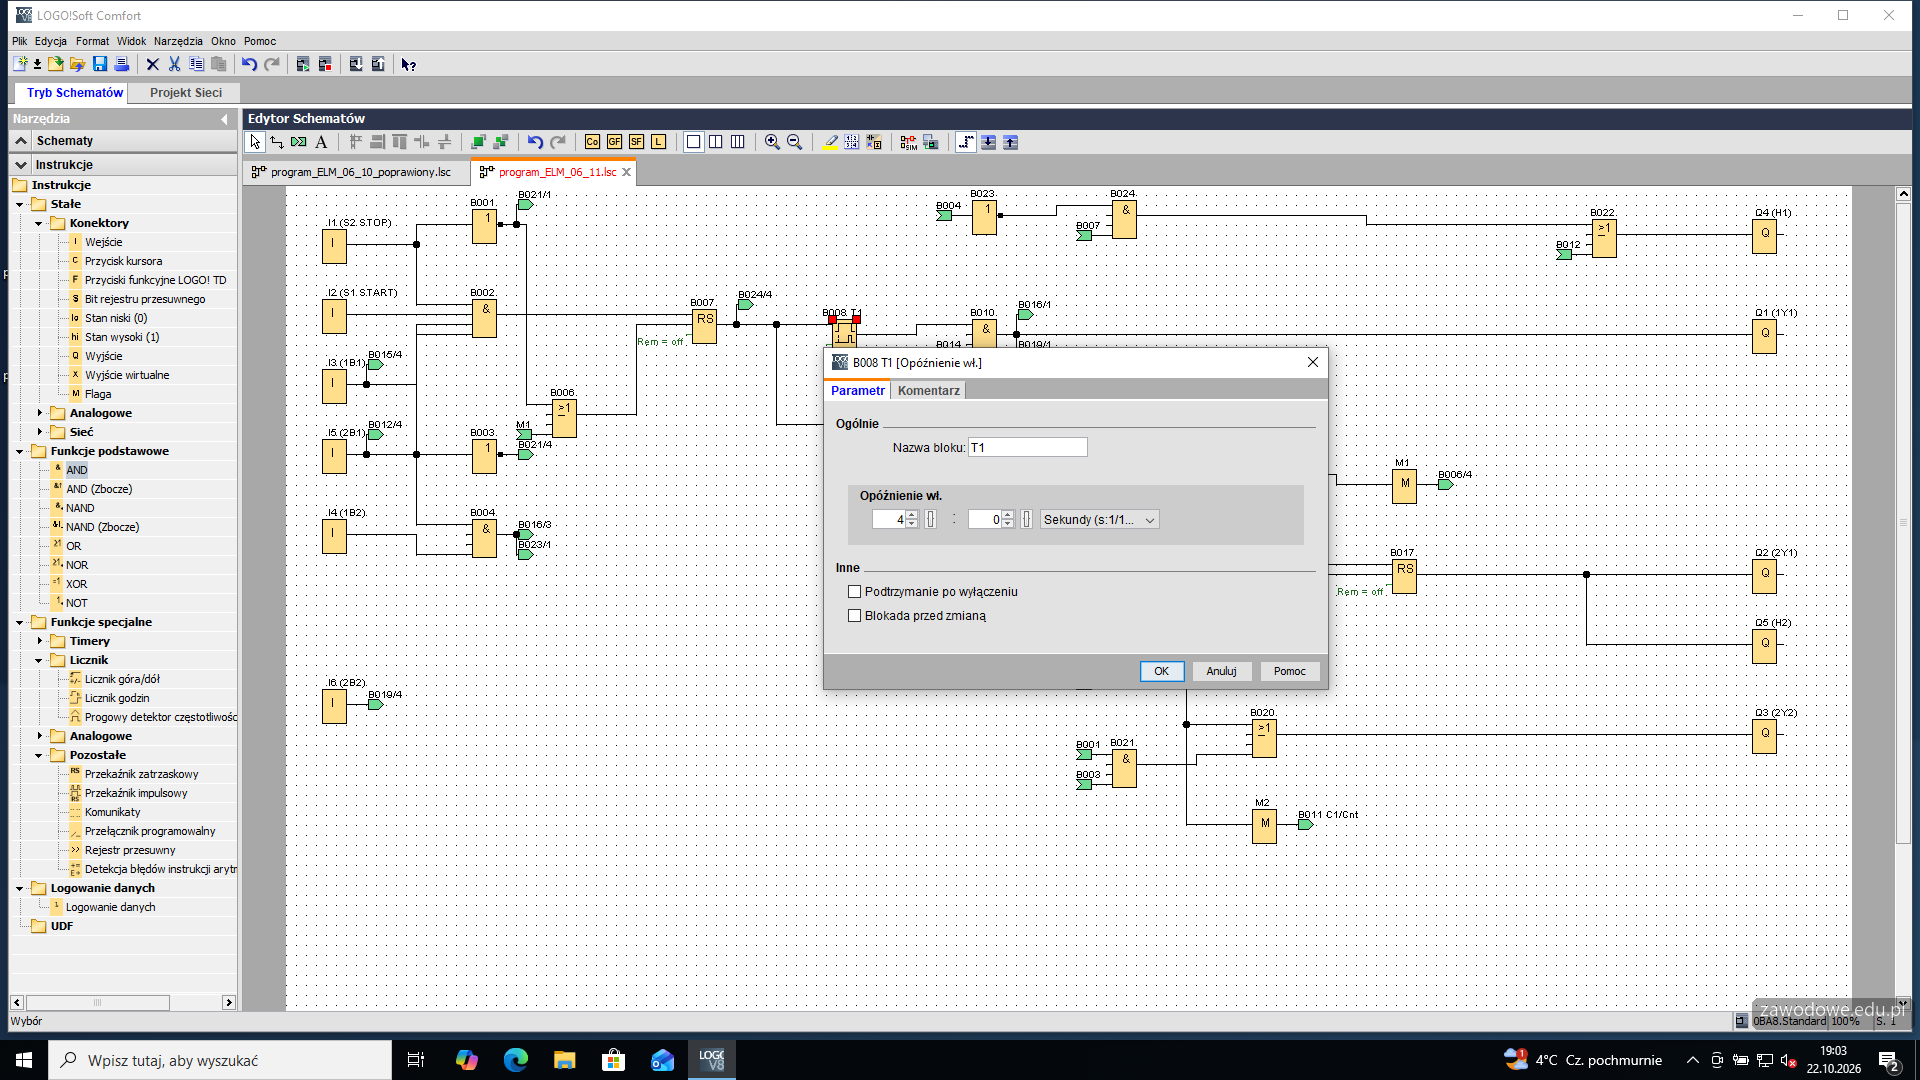Screen dimensions: 1920x1080
Task: Open File Explorer from the taskbar
Action: pyautogui.click(x=565, y=1060)
